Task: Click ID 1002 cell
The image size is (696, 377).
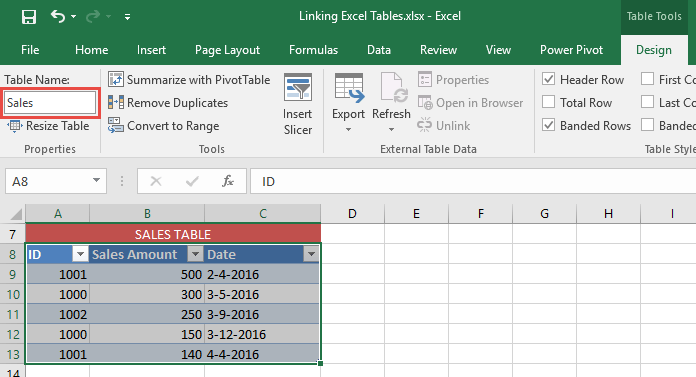Action: [x=58, y=314]
